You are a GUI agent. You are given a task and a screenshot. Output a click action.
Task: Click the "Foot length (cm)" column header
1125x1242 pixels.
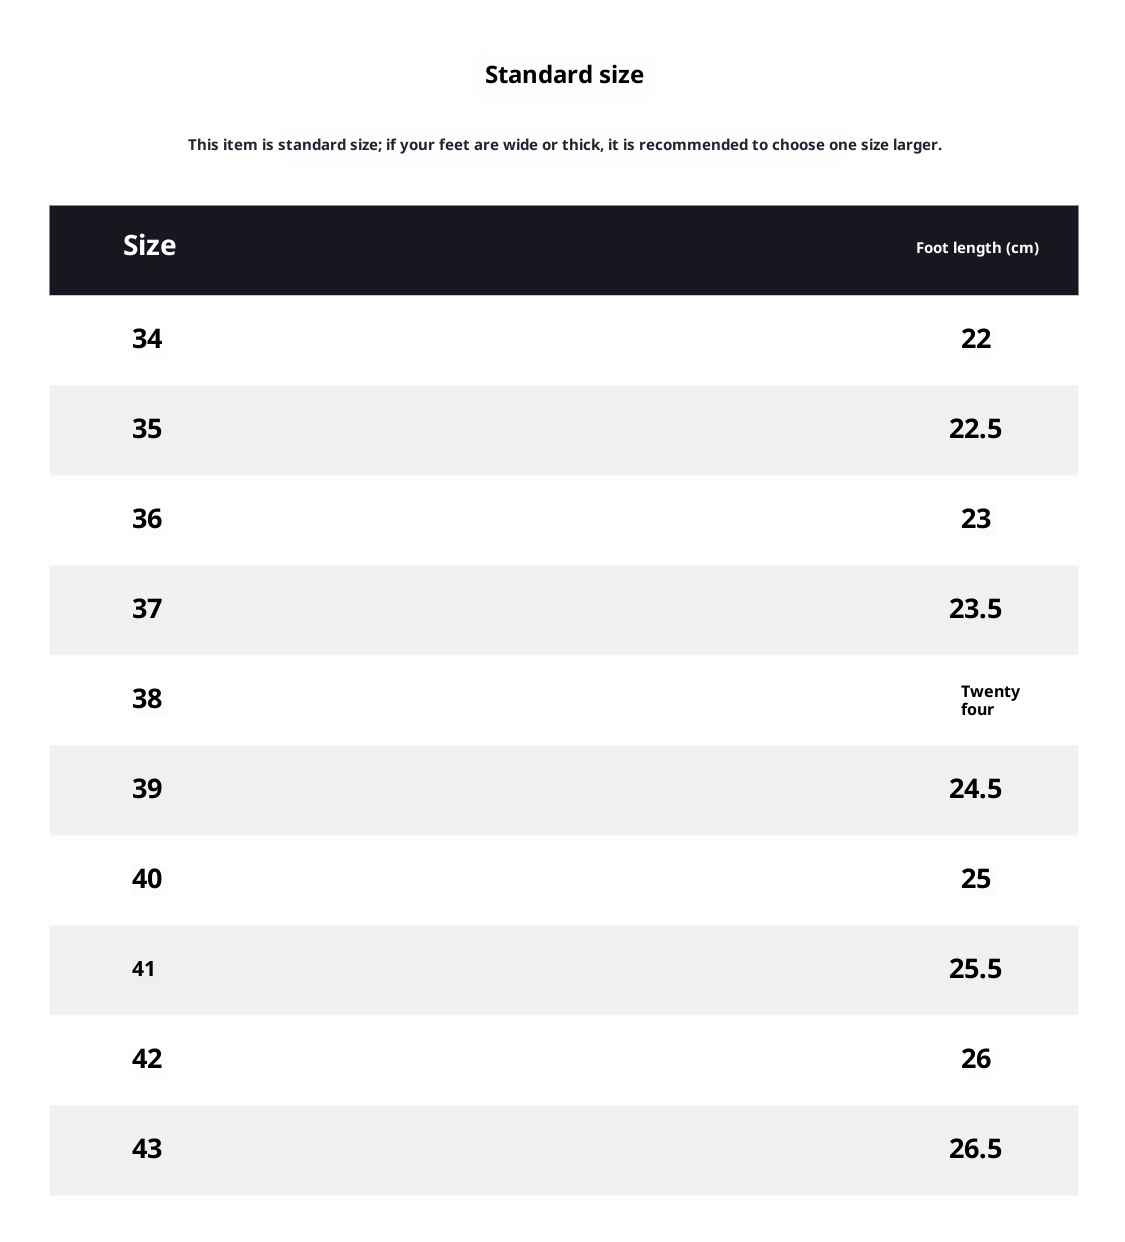point(977,248)
